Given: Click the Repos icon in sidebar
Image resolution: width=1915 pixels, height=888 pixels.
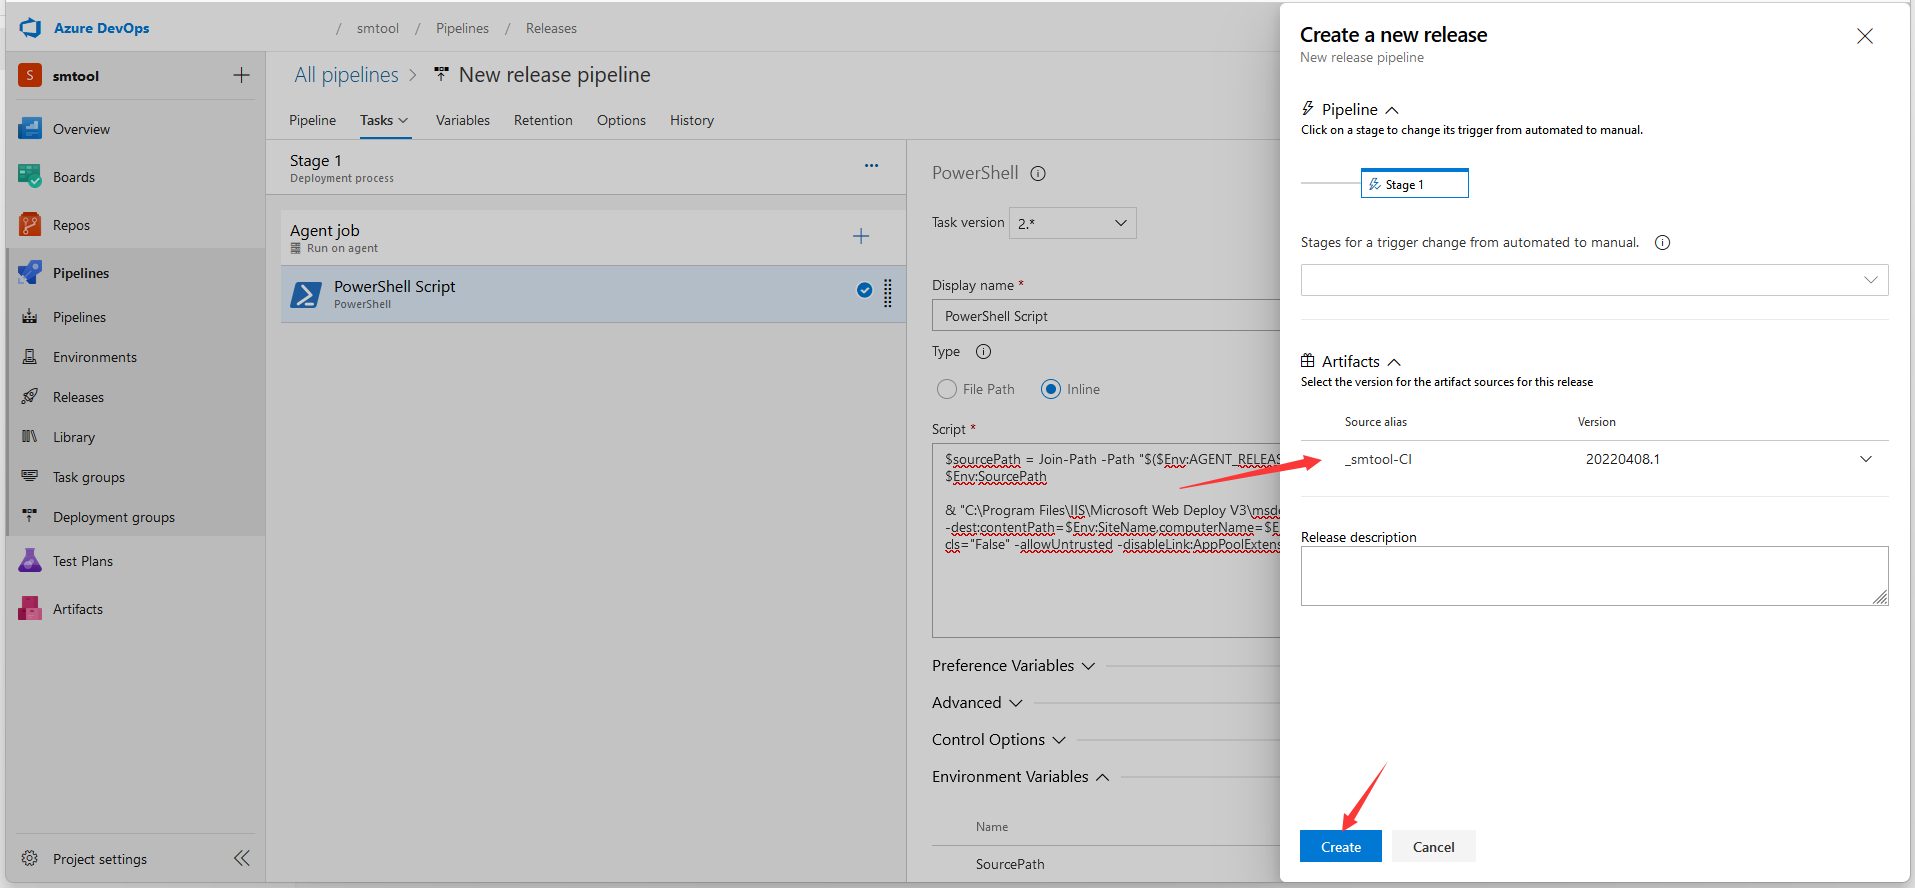Looking at the screenshot, I should pos(30,225).
